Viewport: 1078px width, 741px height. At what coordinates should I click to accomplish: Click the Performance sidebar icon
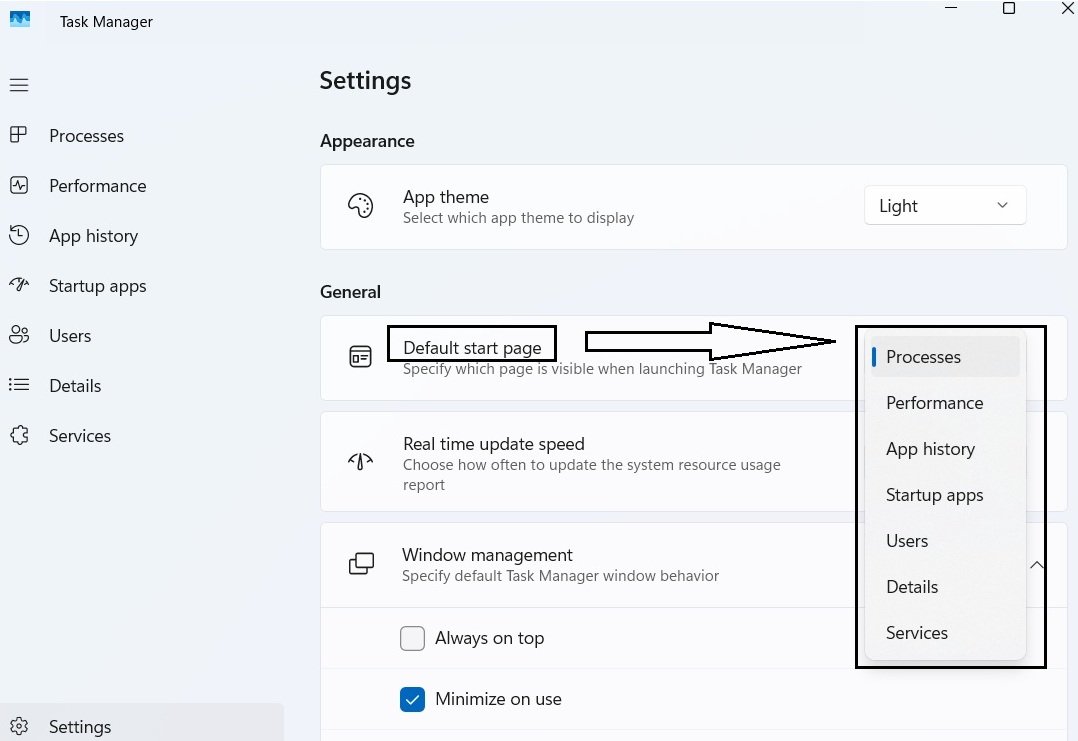coord(19,185)
